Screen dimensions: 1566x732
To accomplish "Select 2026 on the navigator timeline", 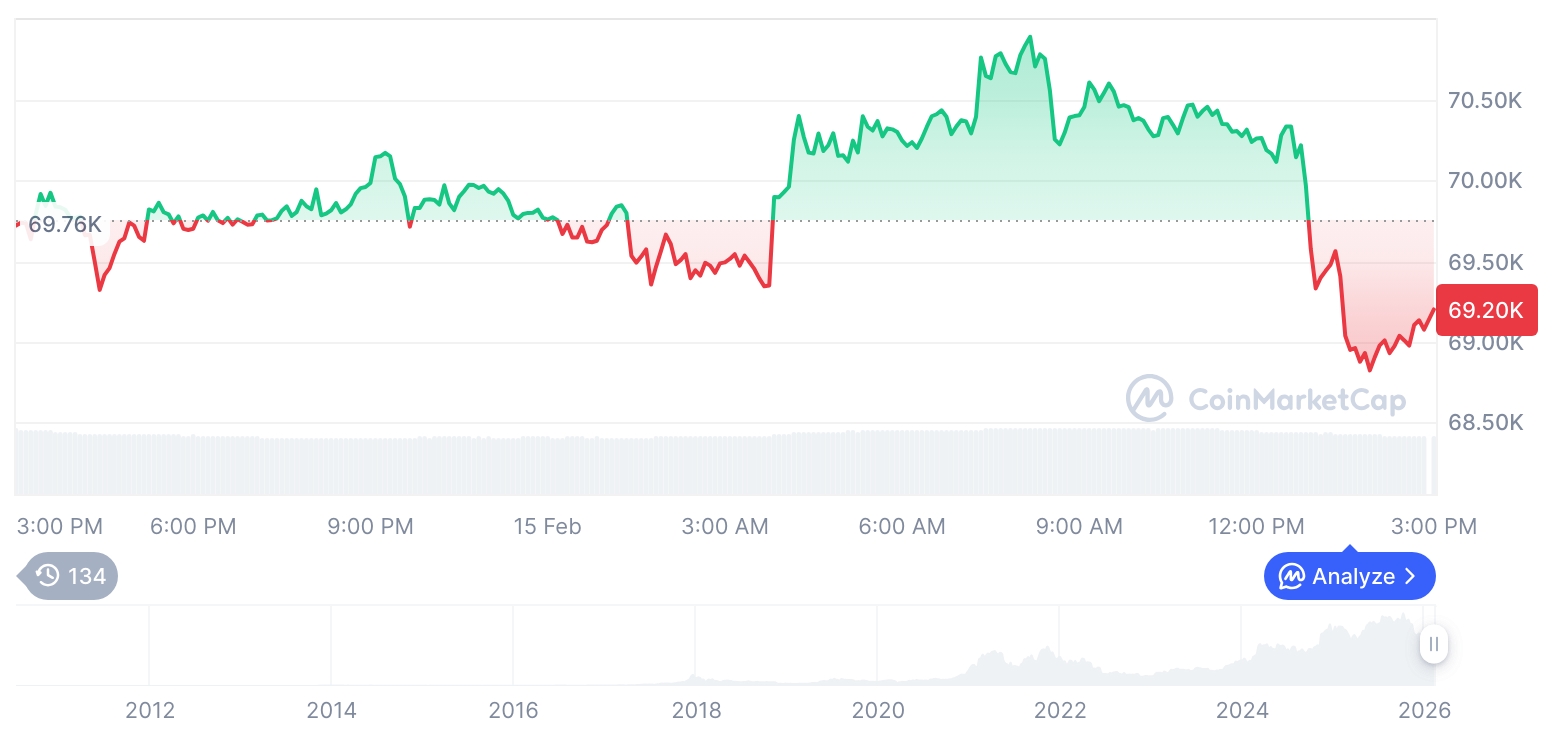I will [1424, 711].
